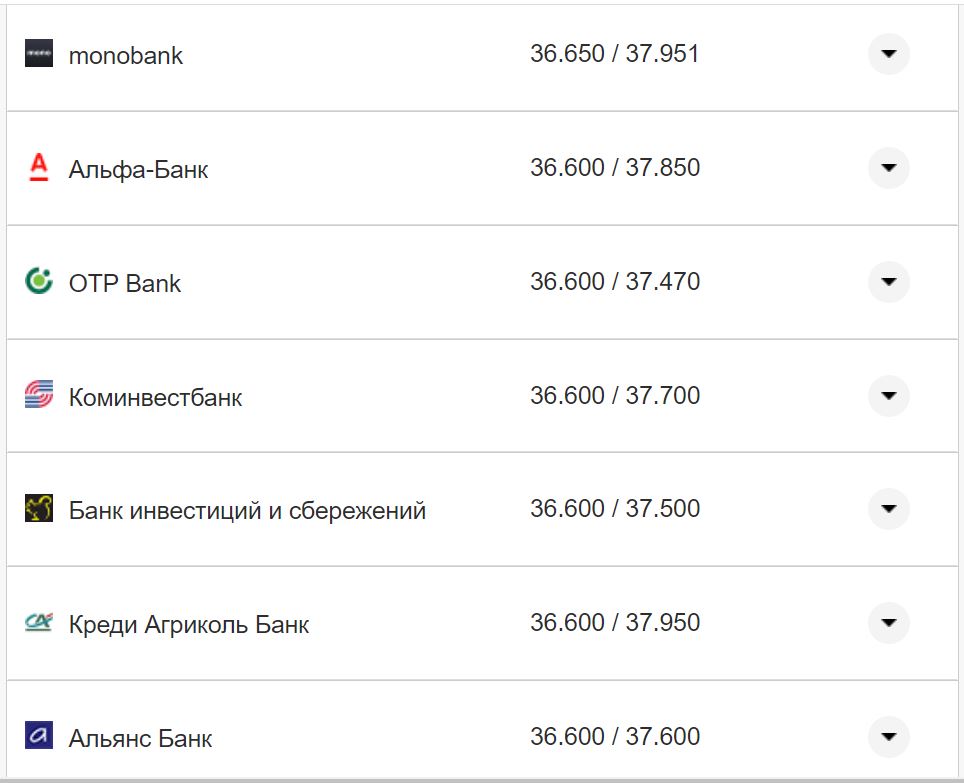Open the OTP Bank dropdown arrow
The height and width of the screenshot is (783, 964).
[888, 282]
